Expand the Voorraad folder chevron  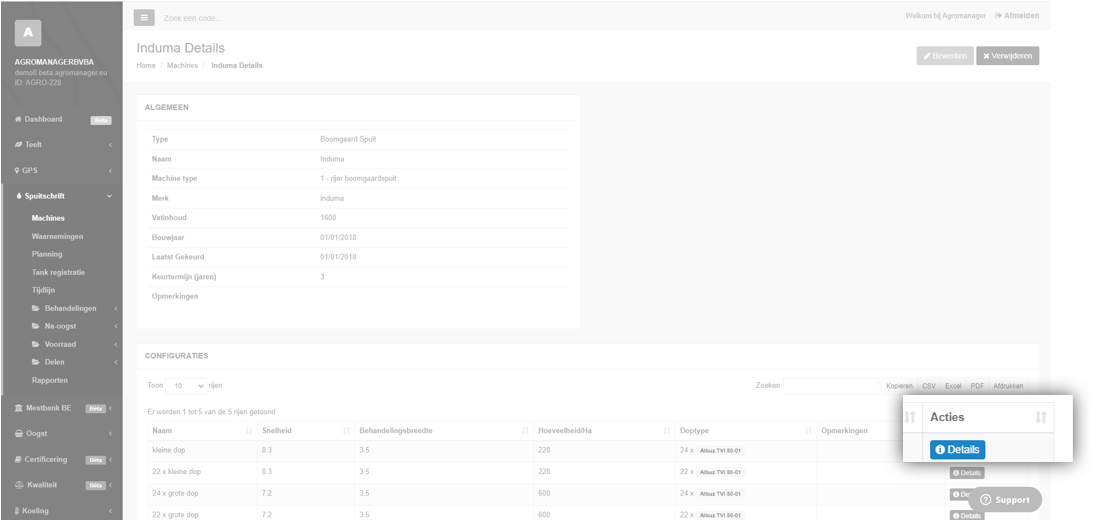click(116, 345)
